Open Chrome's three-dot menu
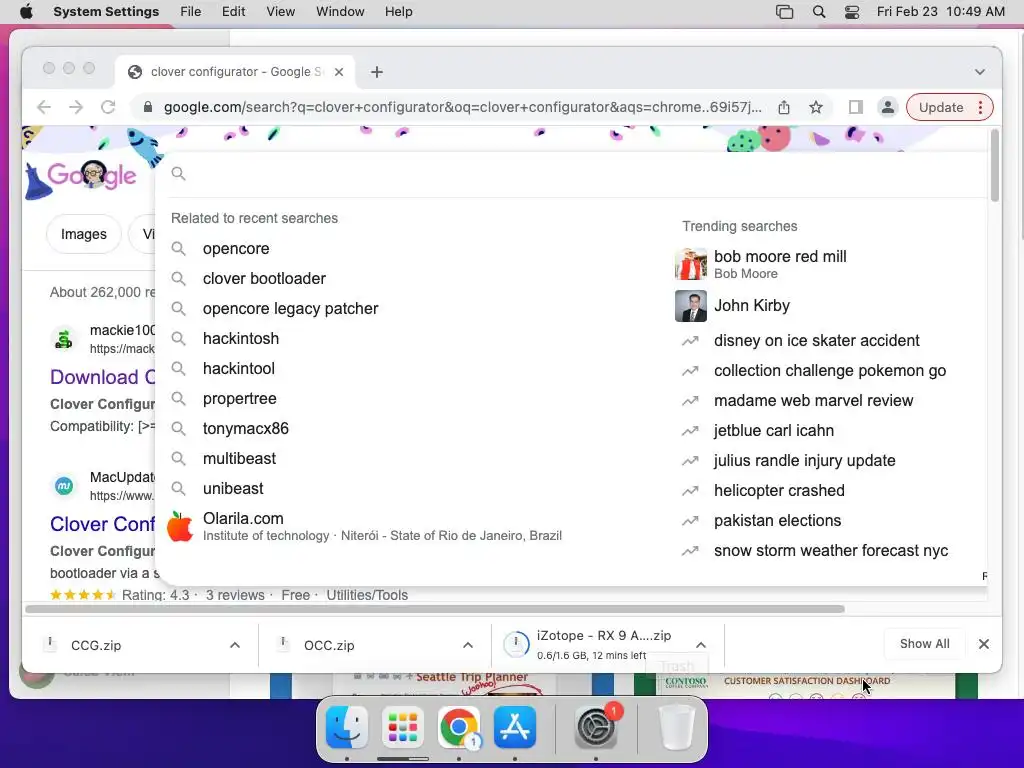The image size is (1024, 768). pyautogui.click(x=980, y=108)
